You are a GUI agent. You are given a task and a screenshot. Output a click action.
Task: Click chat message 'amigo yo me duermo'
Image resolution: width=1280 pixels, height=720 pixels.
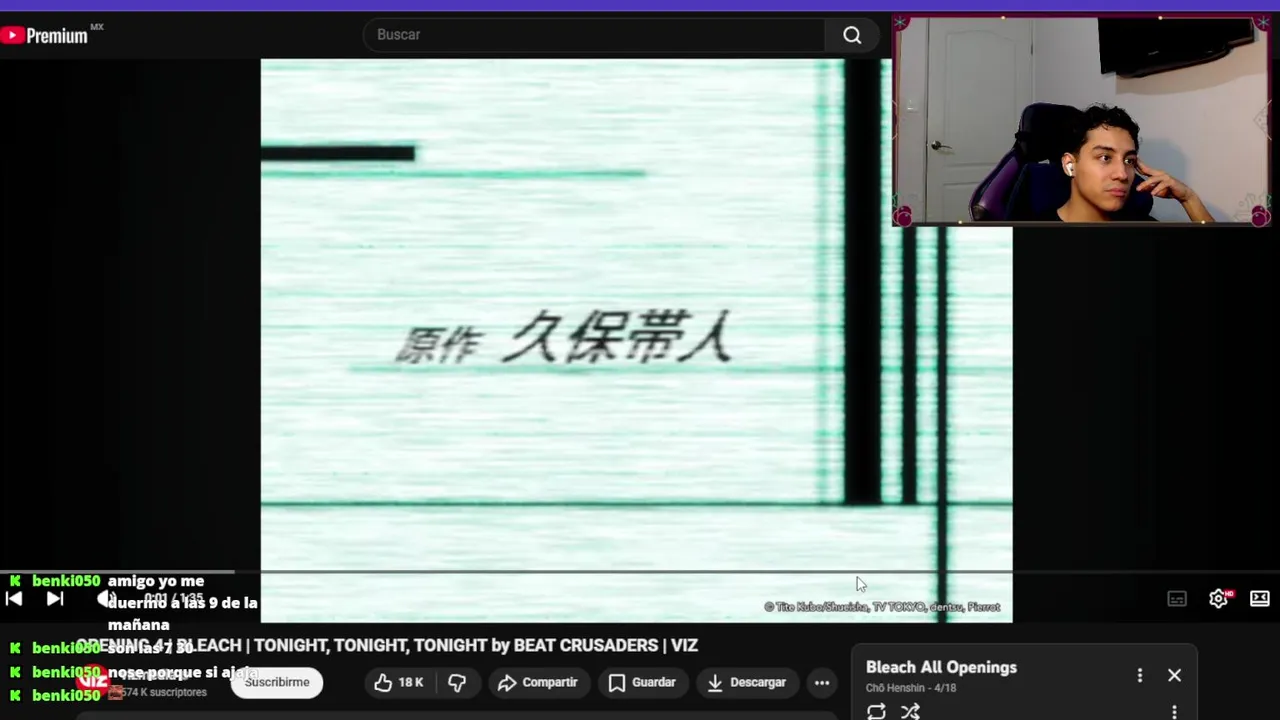(x=183, y=603)
